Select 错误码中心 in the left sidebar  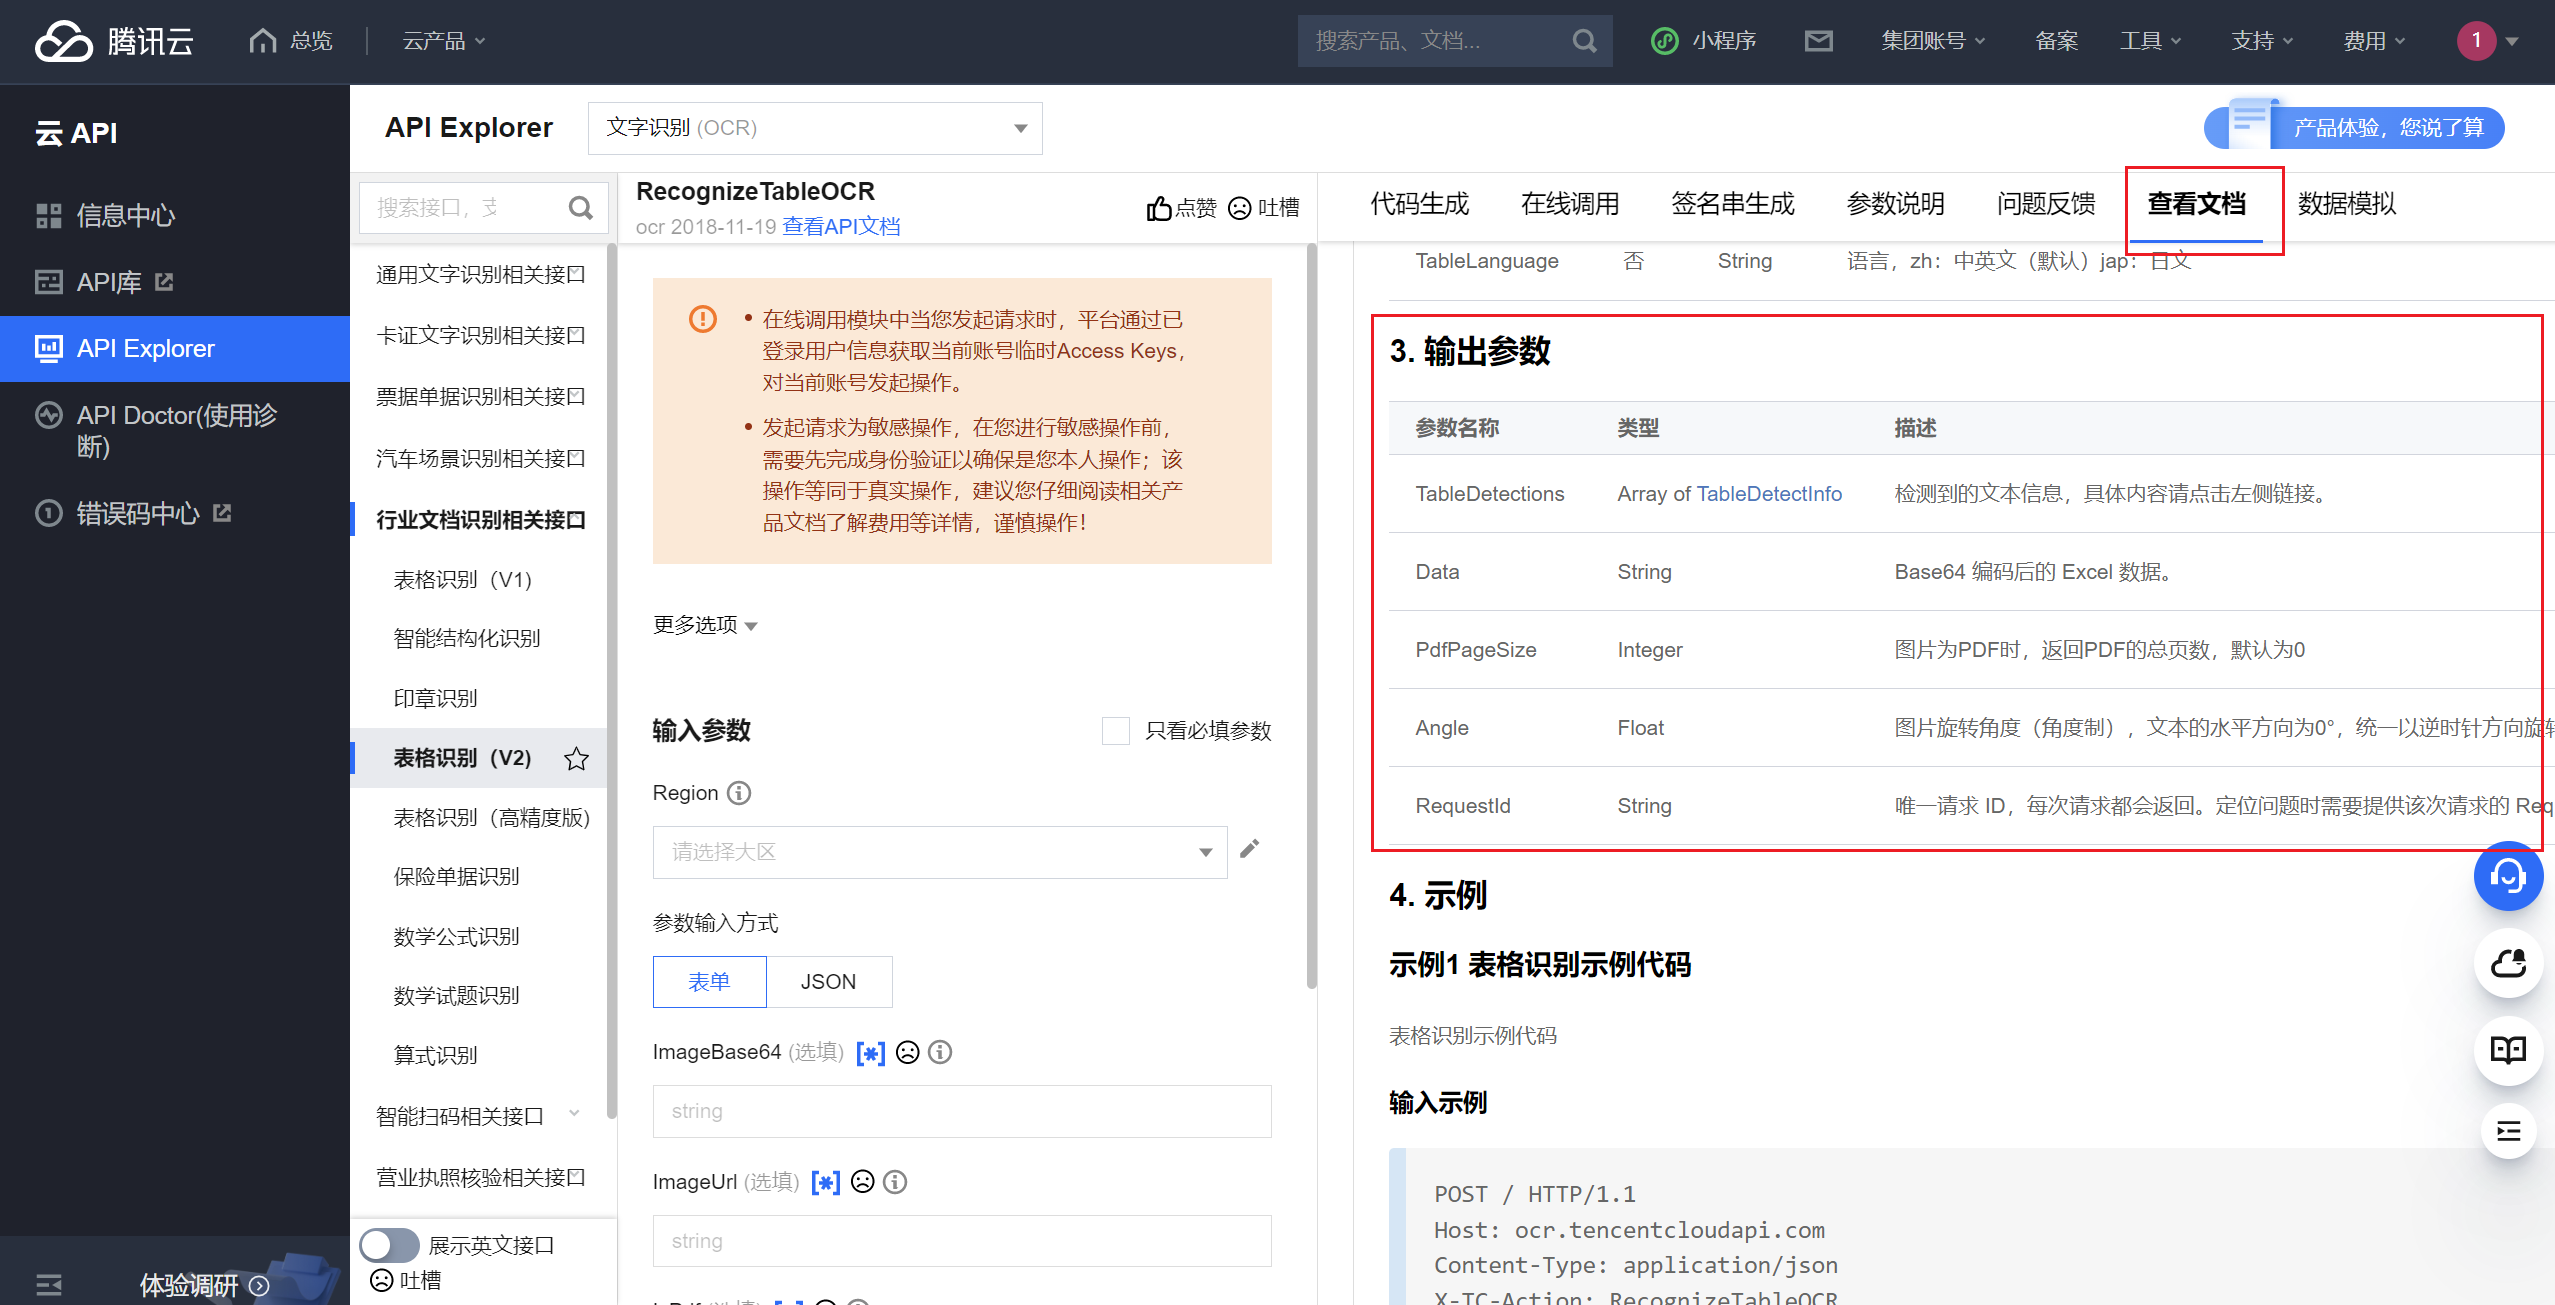pyautogui.click(x=140, y=513)
